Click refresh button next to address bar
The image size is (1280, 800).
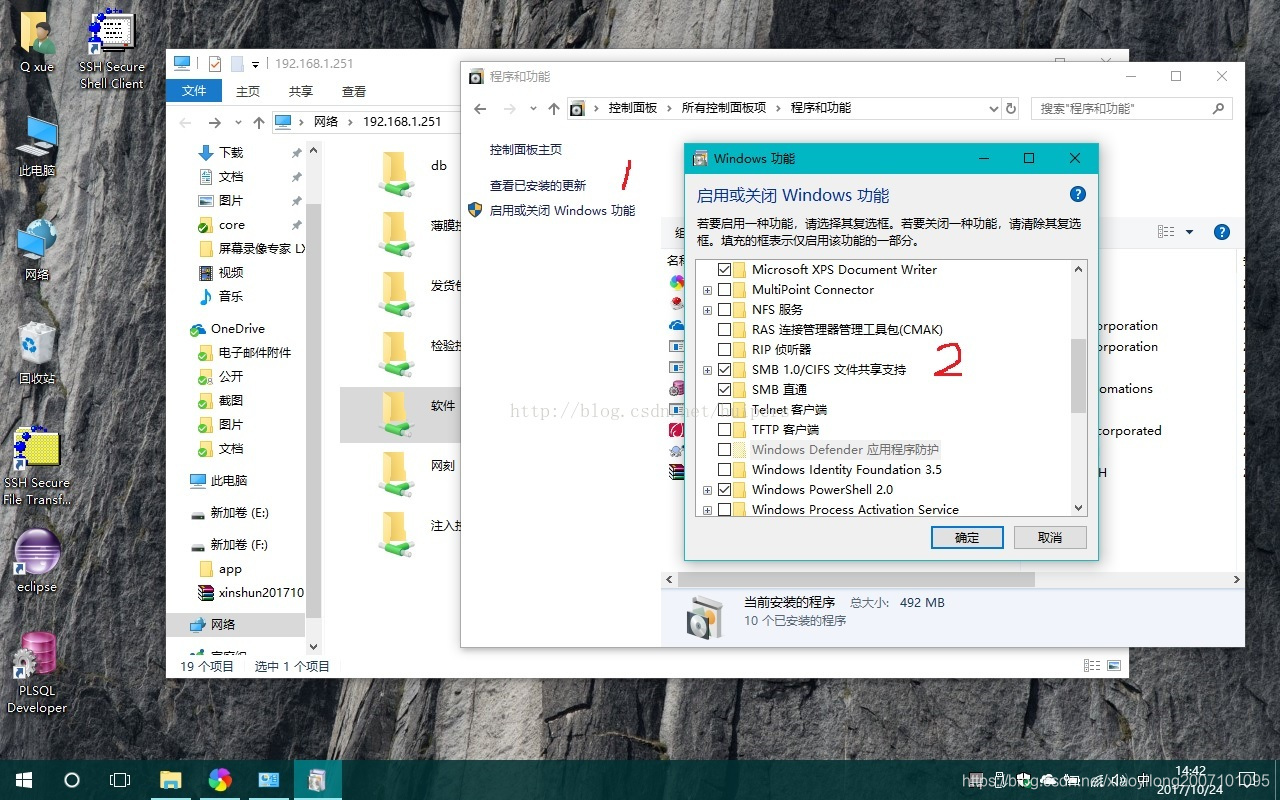(1011, 108)
